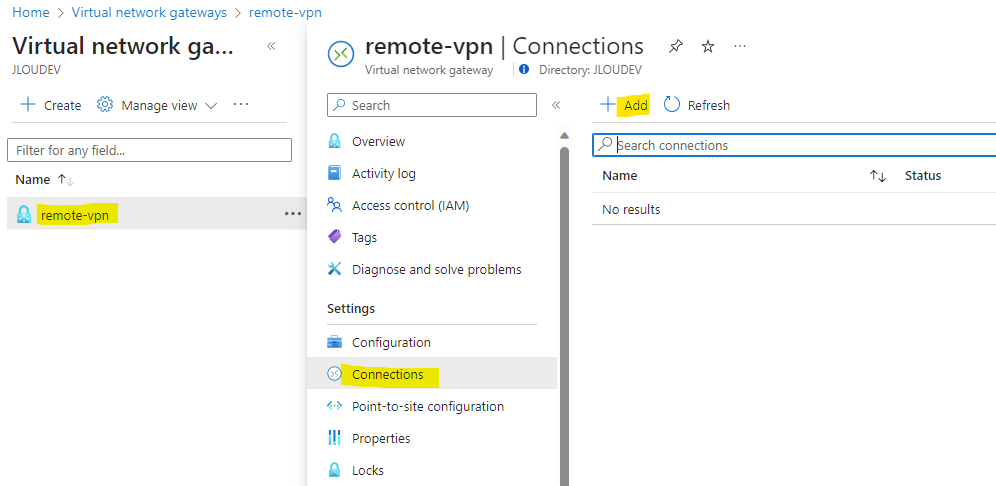Open the remote-vpn breadcrumb link
996x486 pixels.
pyautogui.click(x=285, y=13)
